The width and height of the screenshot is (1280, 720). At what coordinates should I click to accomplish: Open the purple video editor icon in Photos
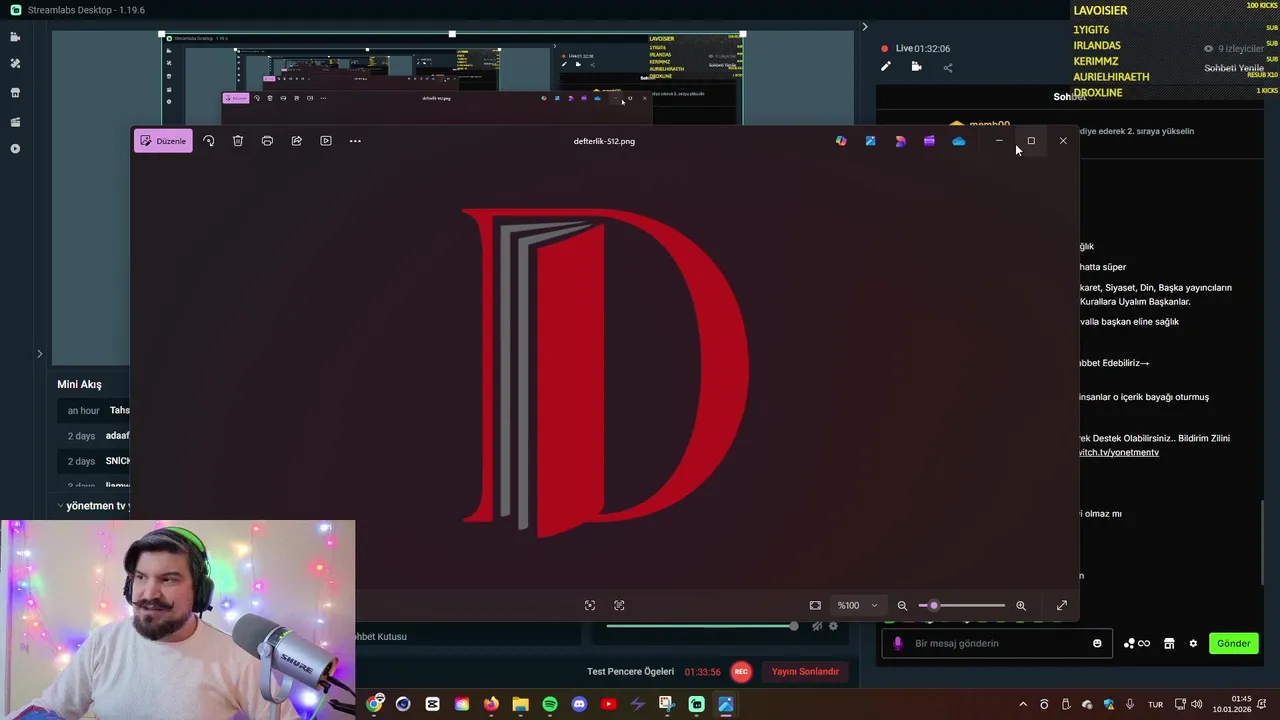pos(929,141)
